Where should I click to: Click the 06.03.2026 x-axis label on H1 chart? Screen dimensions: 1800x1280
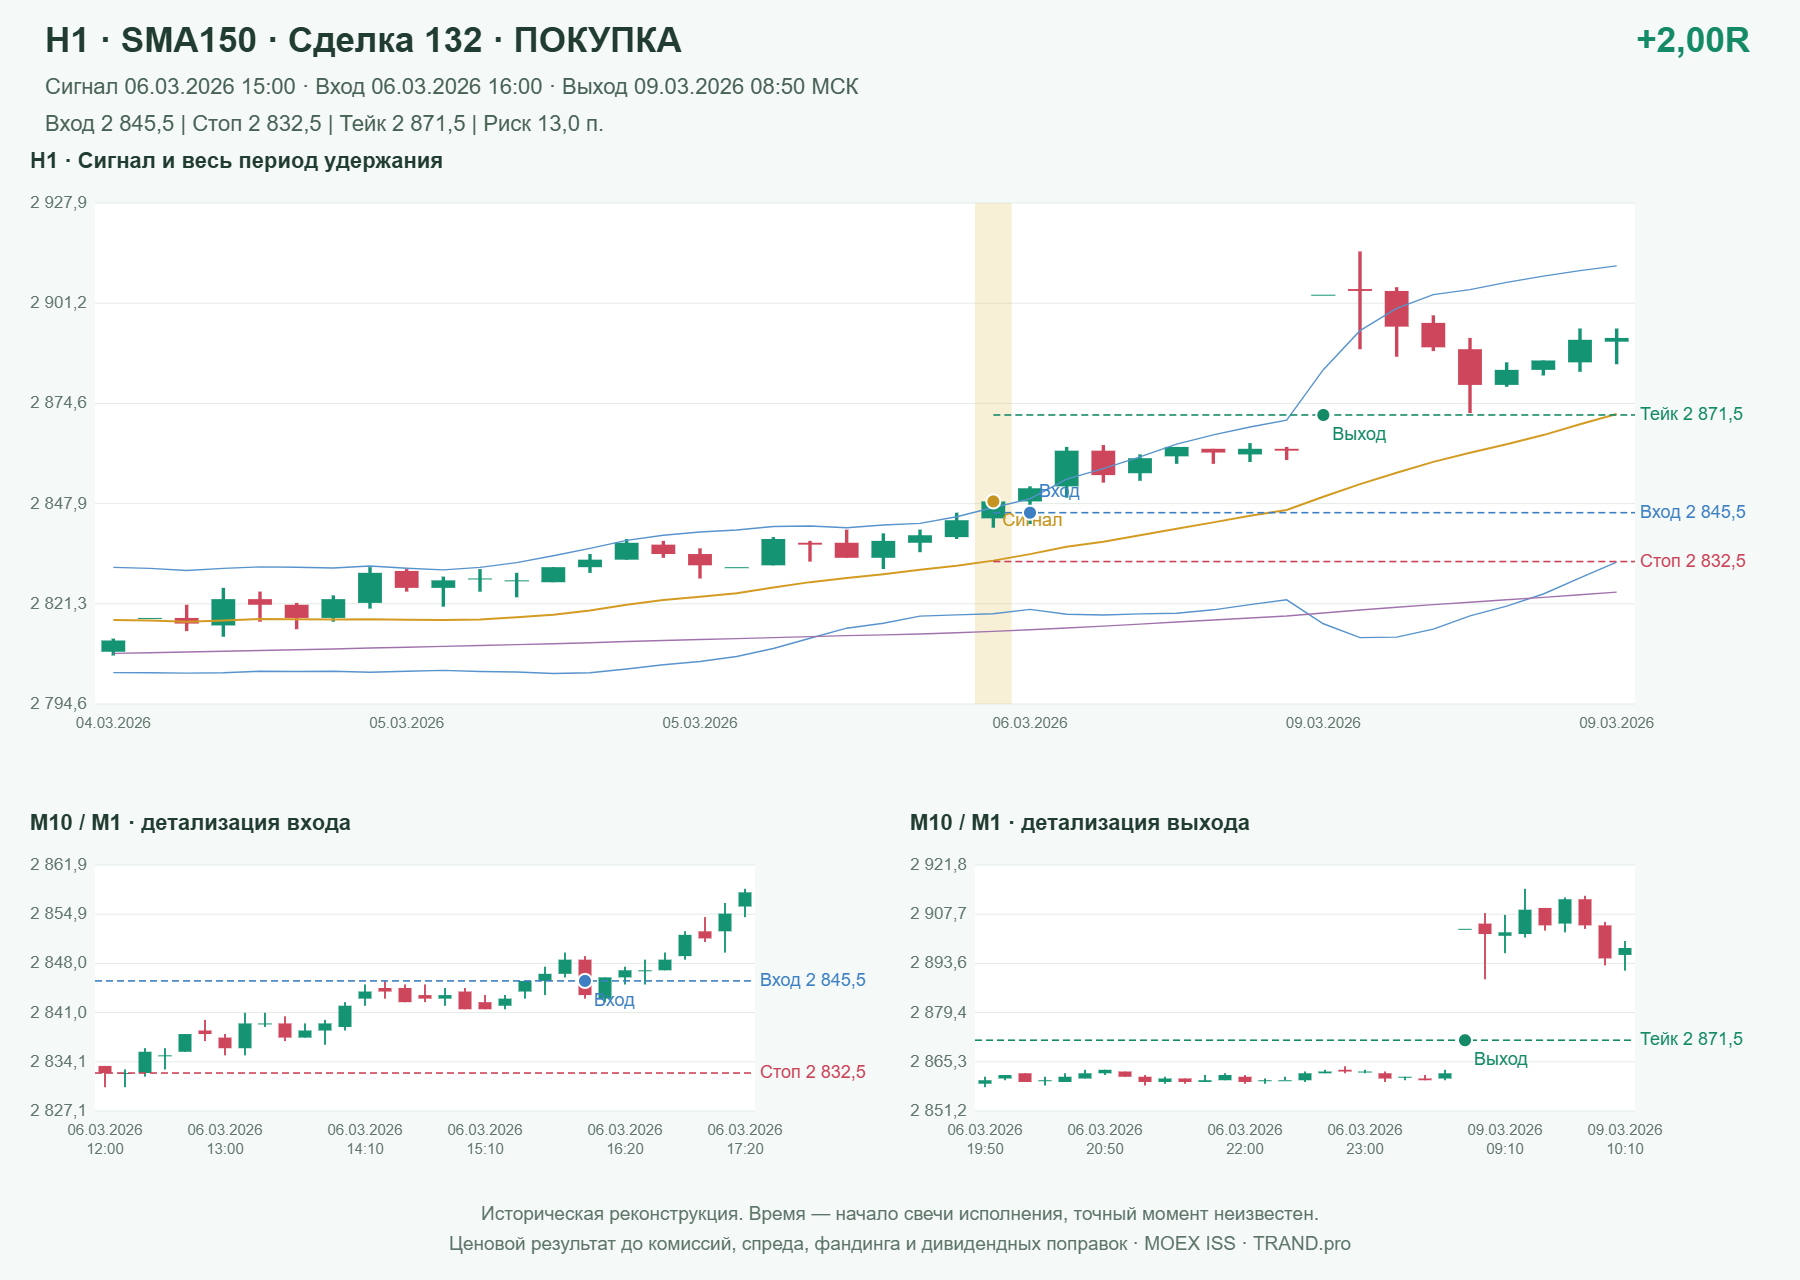[1029, 723]
